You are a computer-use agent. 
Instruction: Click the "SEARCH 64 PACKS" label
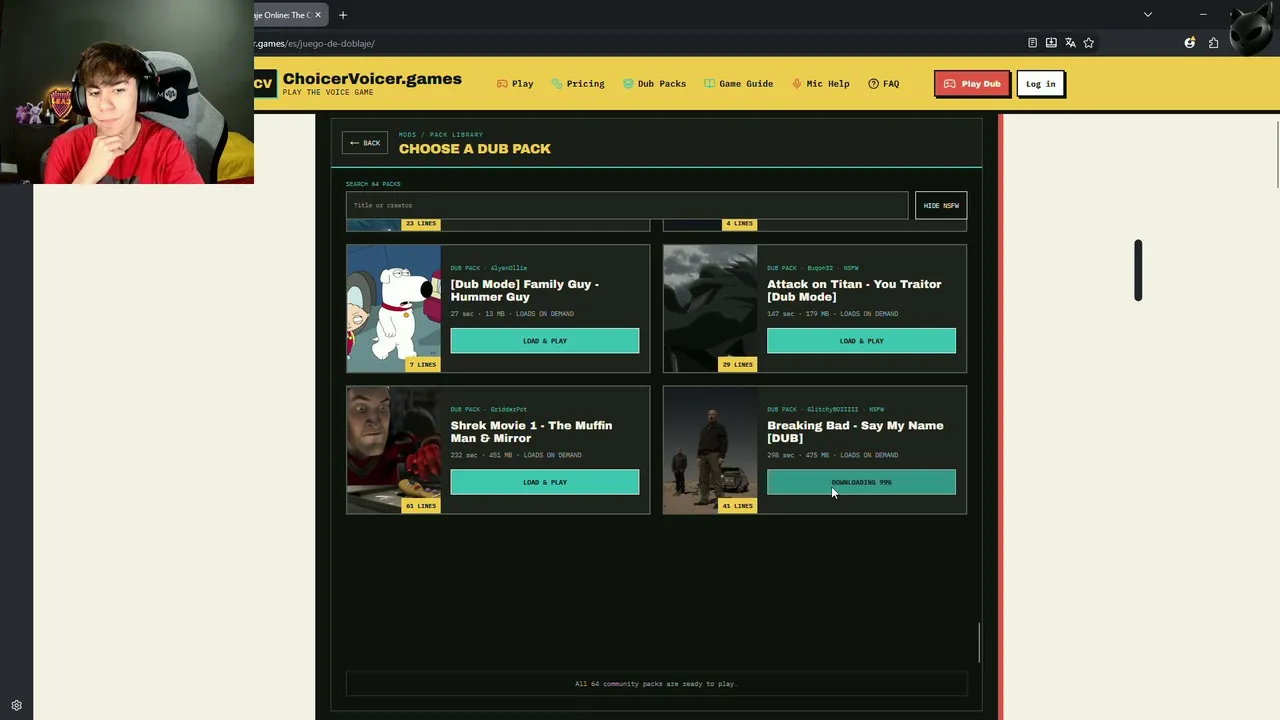373,184
